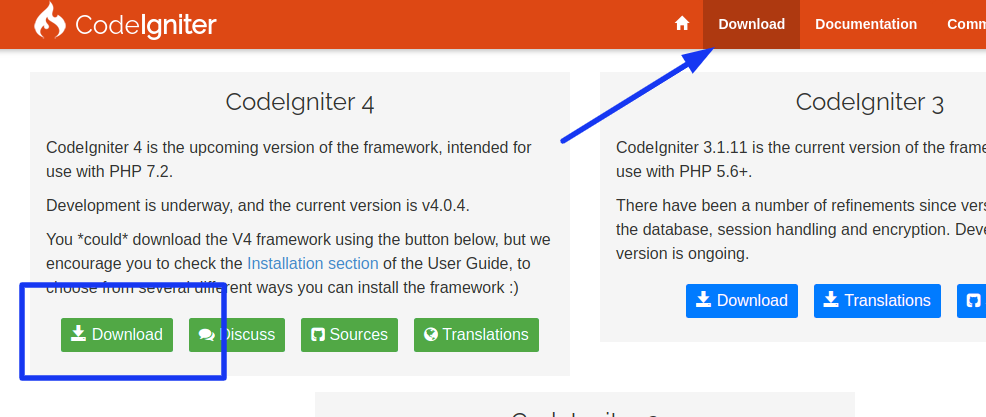Open the Download navigation tab
This screenshot has height=417, width=986.
(x=751, y=25)
